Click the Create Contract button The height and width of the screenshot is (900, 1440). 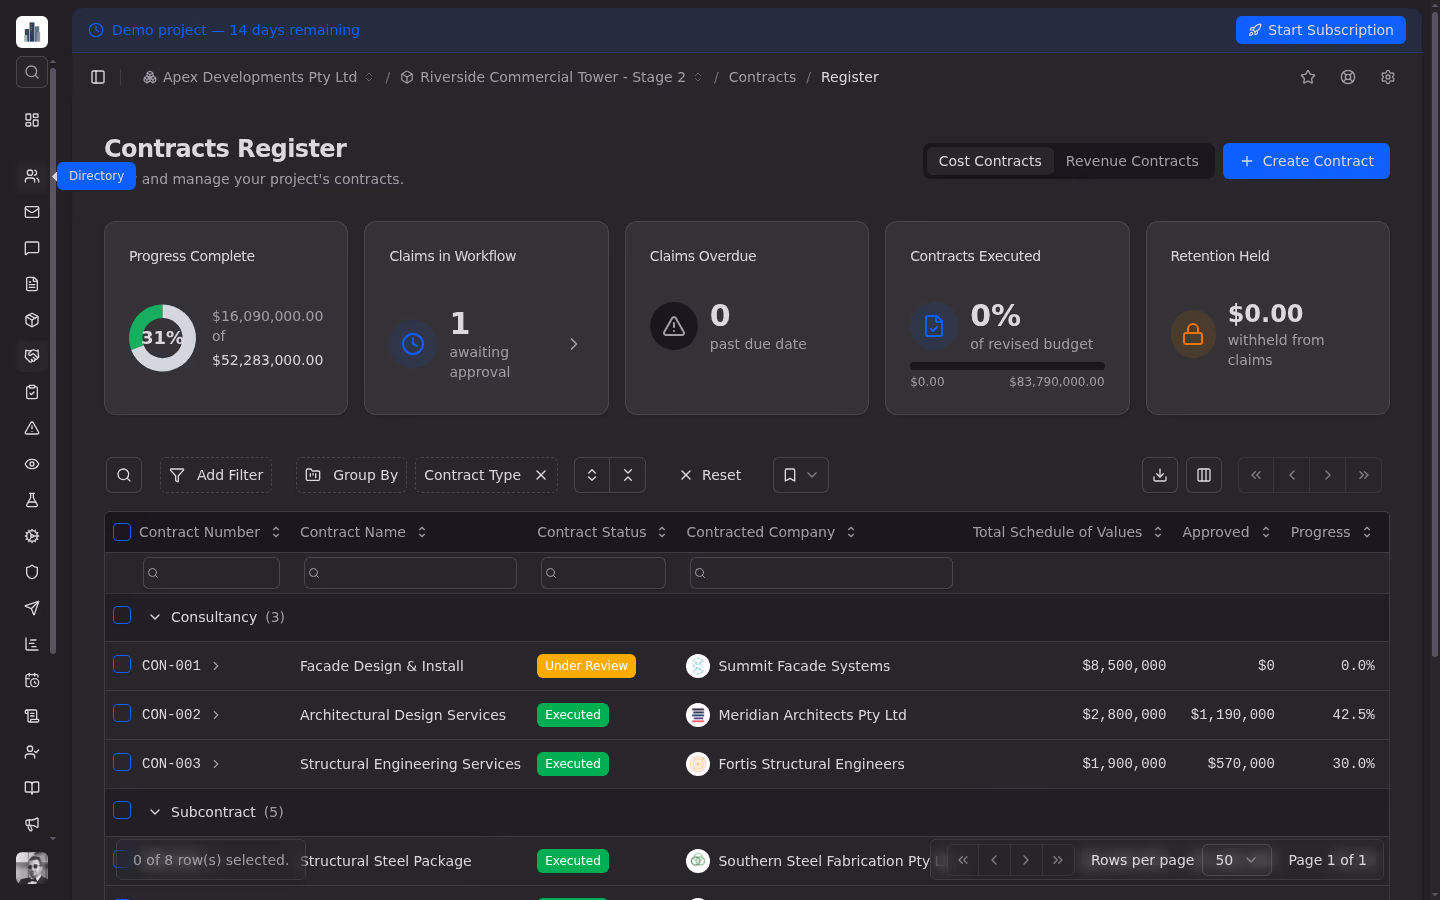[x=1306, y=161]
